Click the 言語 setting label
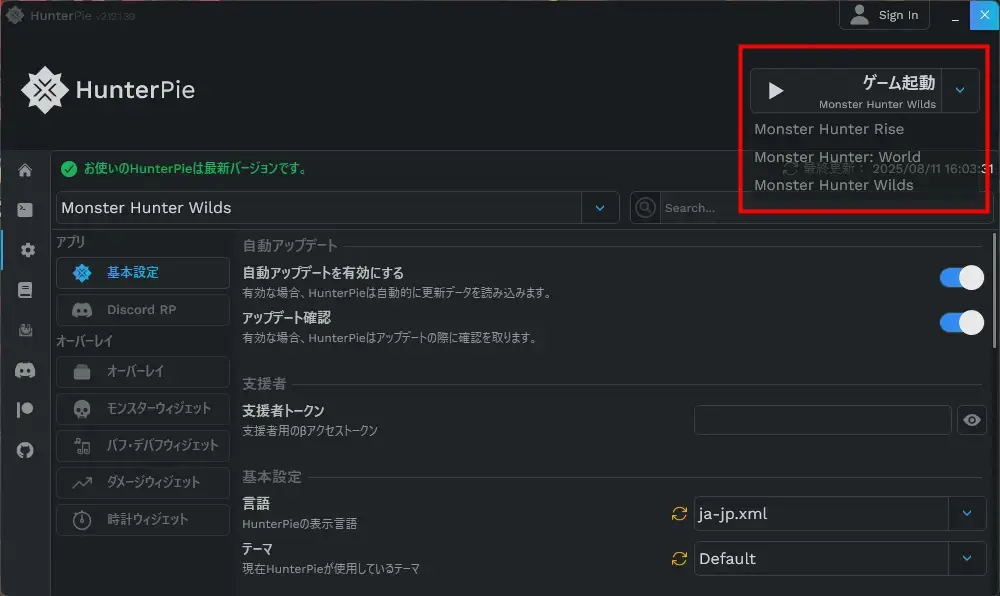 click(256, 504)
